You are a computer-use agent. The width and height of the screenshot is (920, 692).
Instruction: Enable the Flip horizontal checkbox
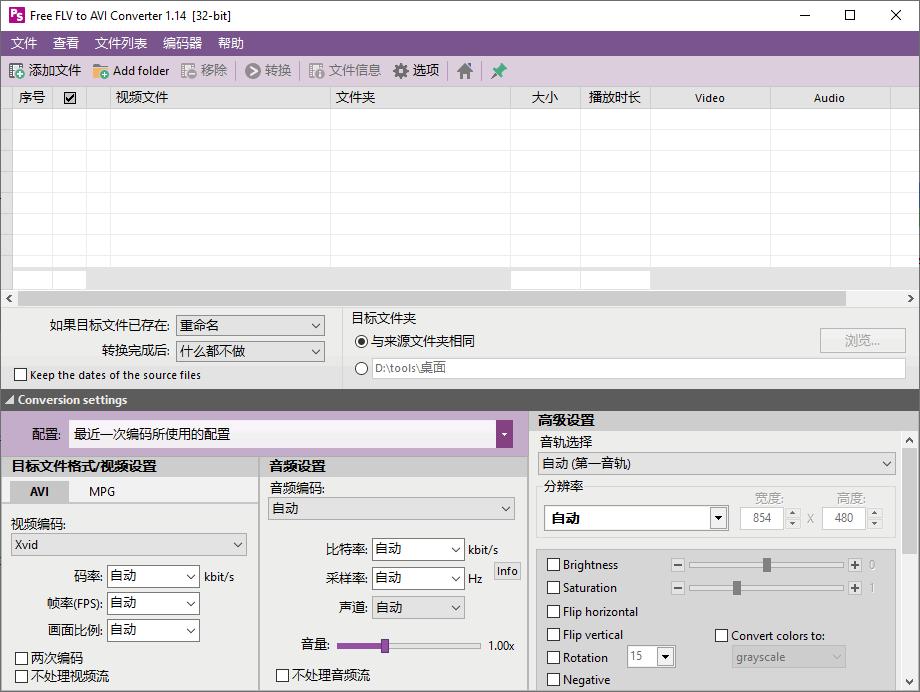[x=553, y=612]
